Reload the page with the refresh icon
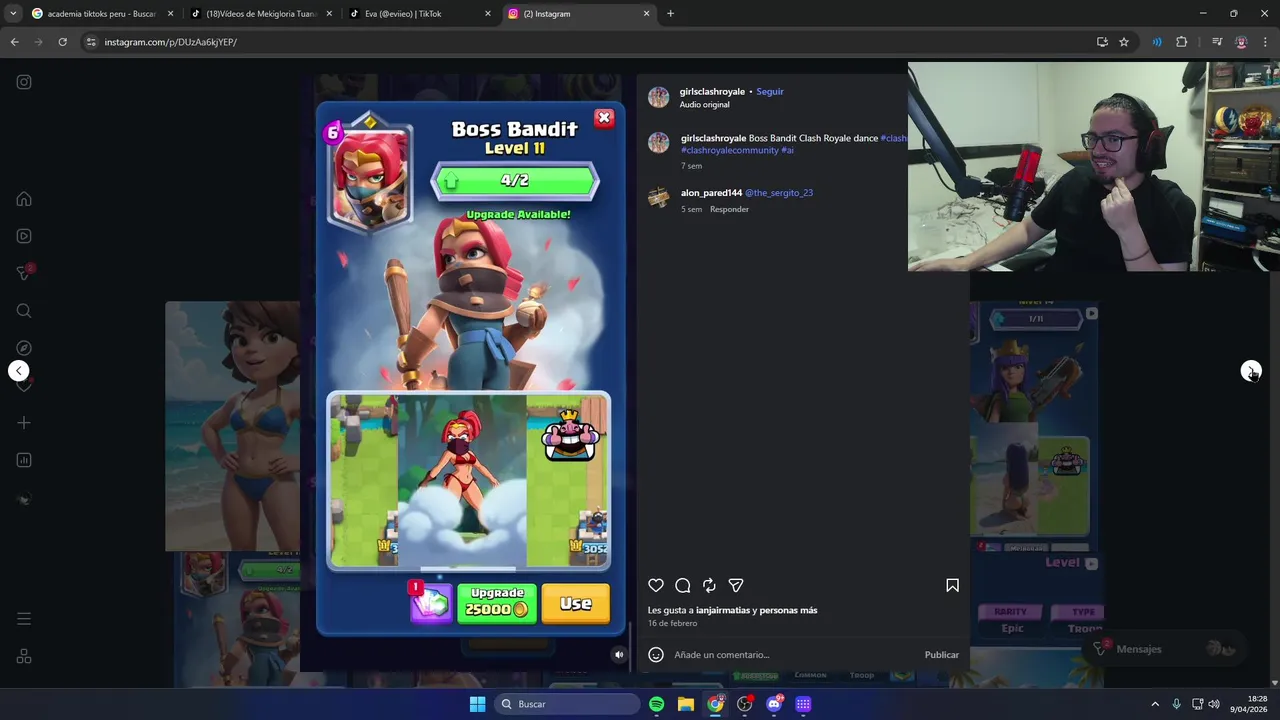This screenshot has width=1280, height=720. tap(62, 42)
